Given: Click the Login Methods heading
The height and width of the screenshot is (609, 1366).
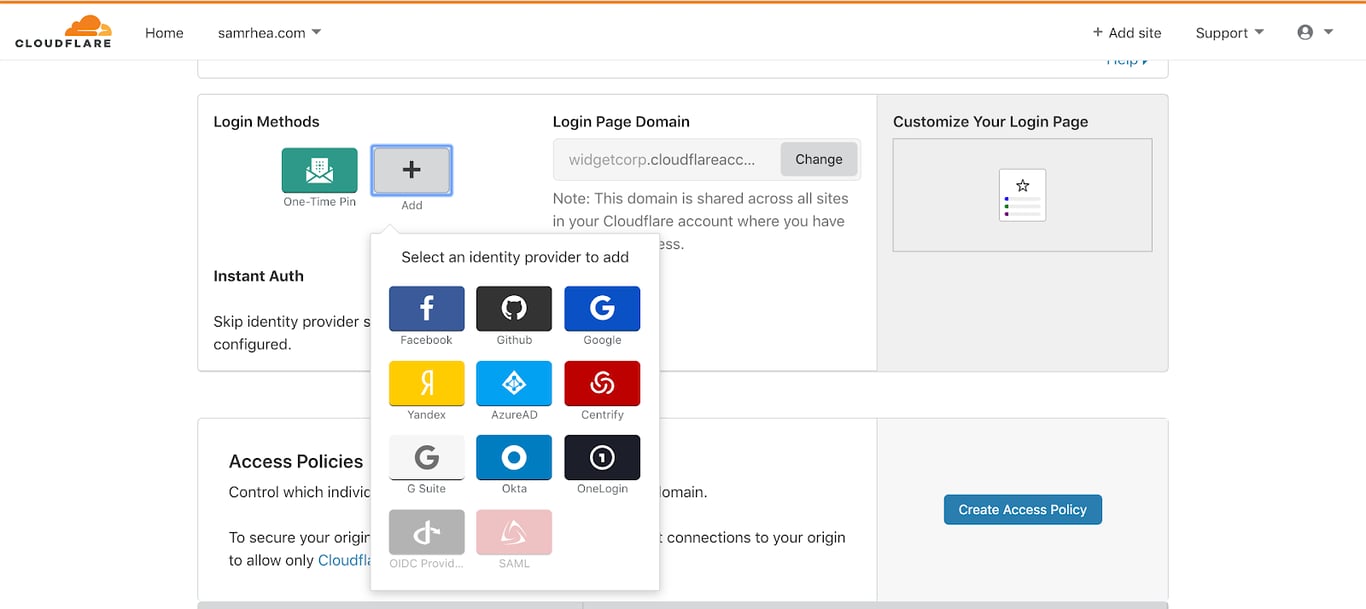Looking at the screenshot, I should click(x=266, y=122).
